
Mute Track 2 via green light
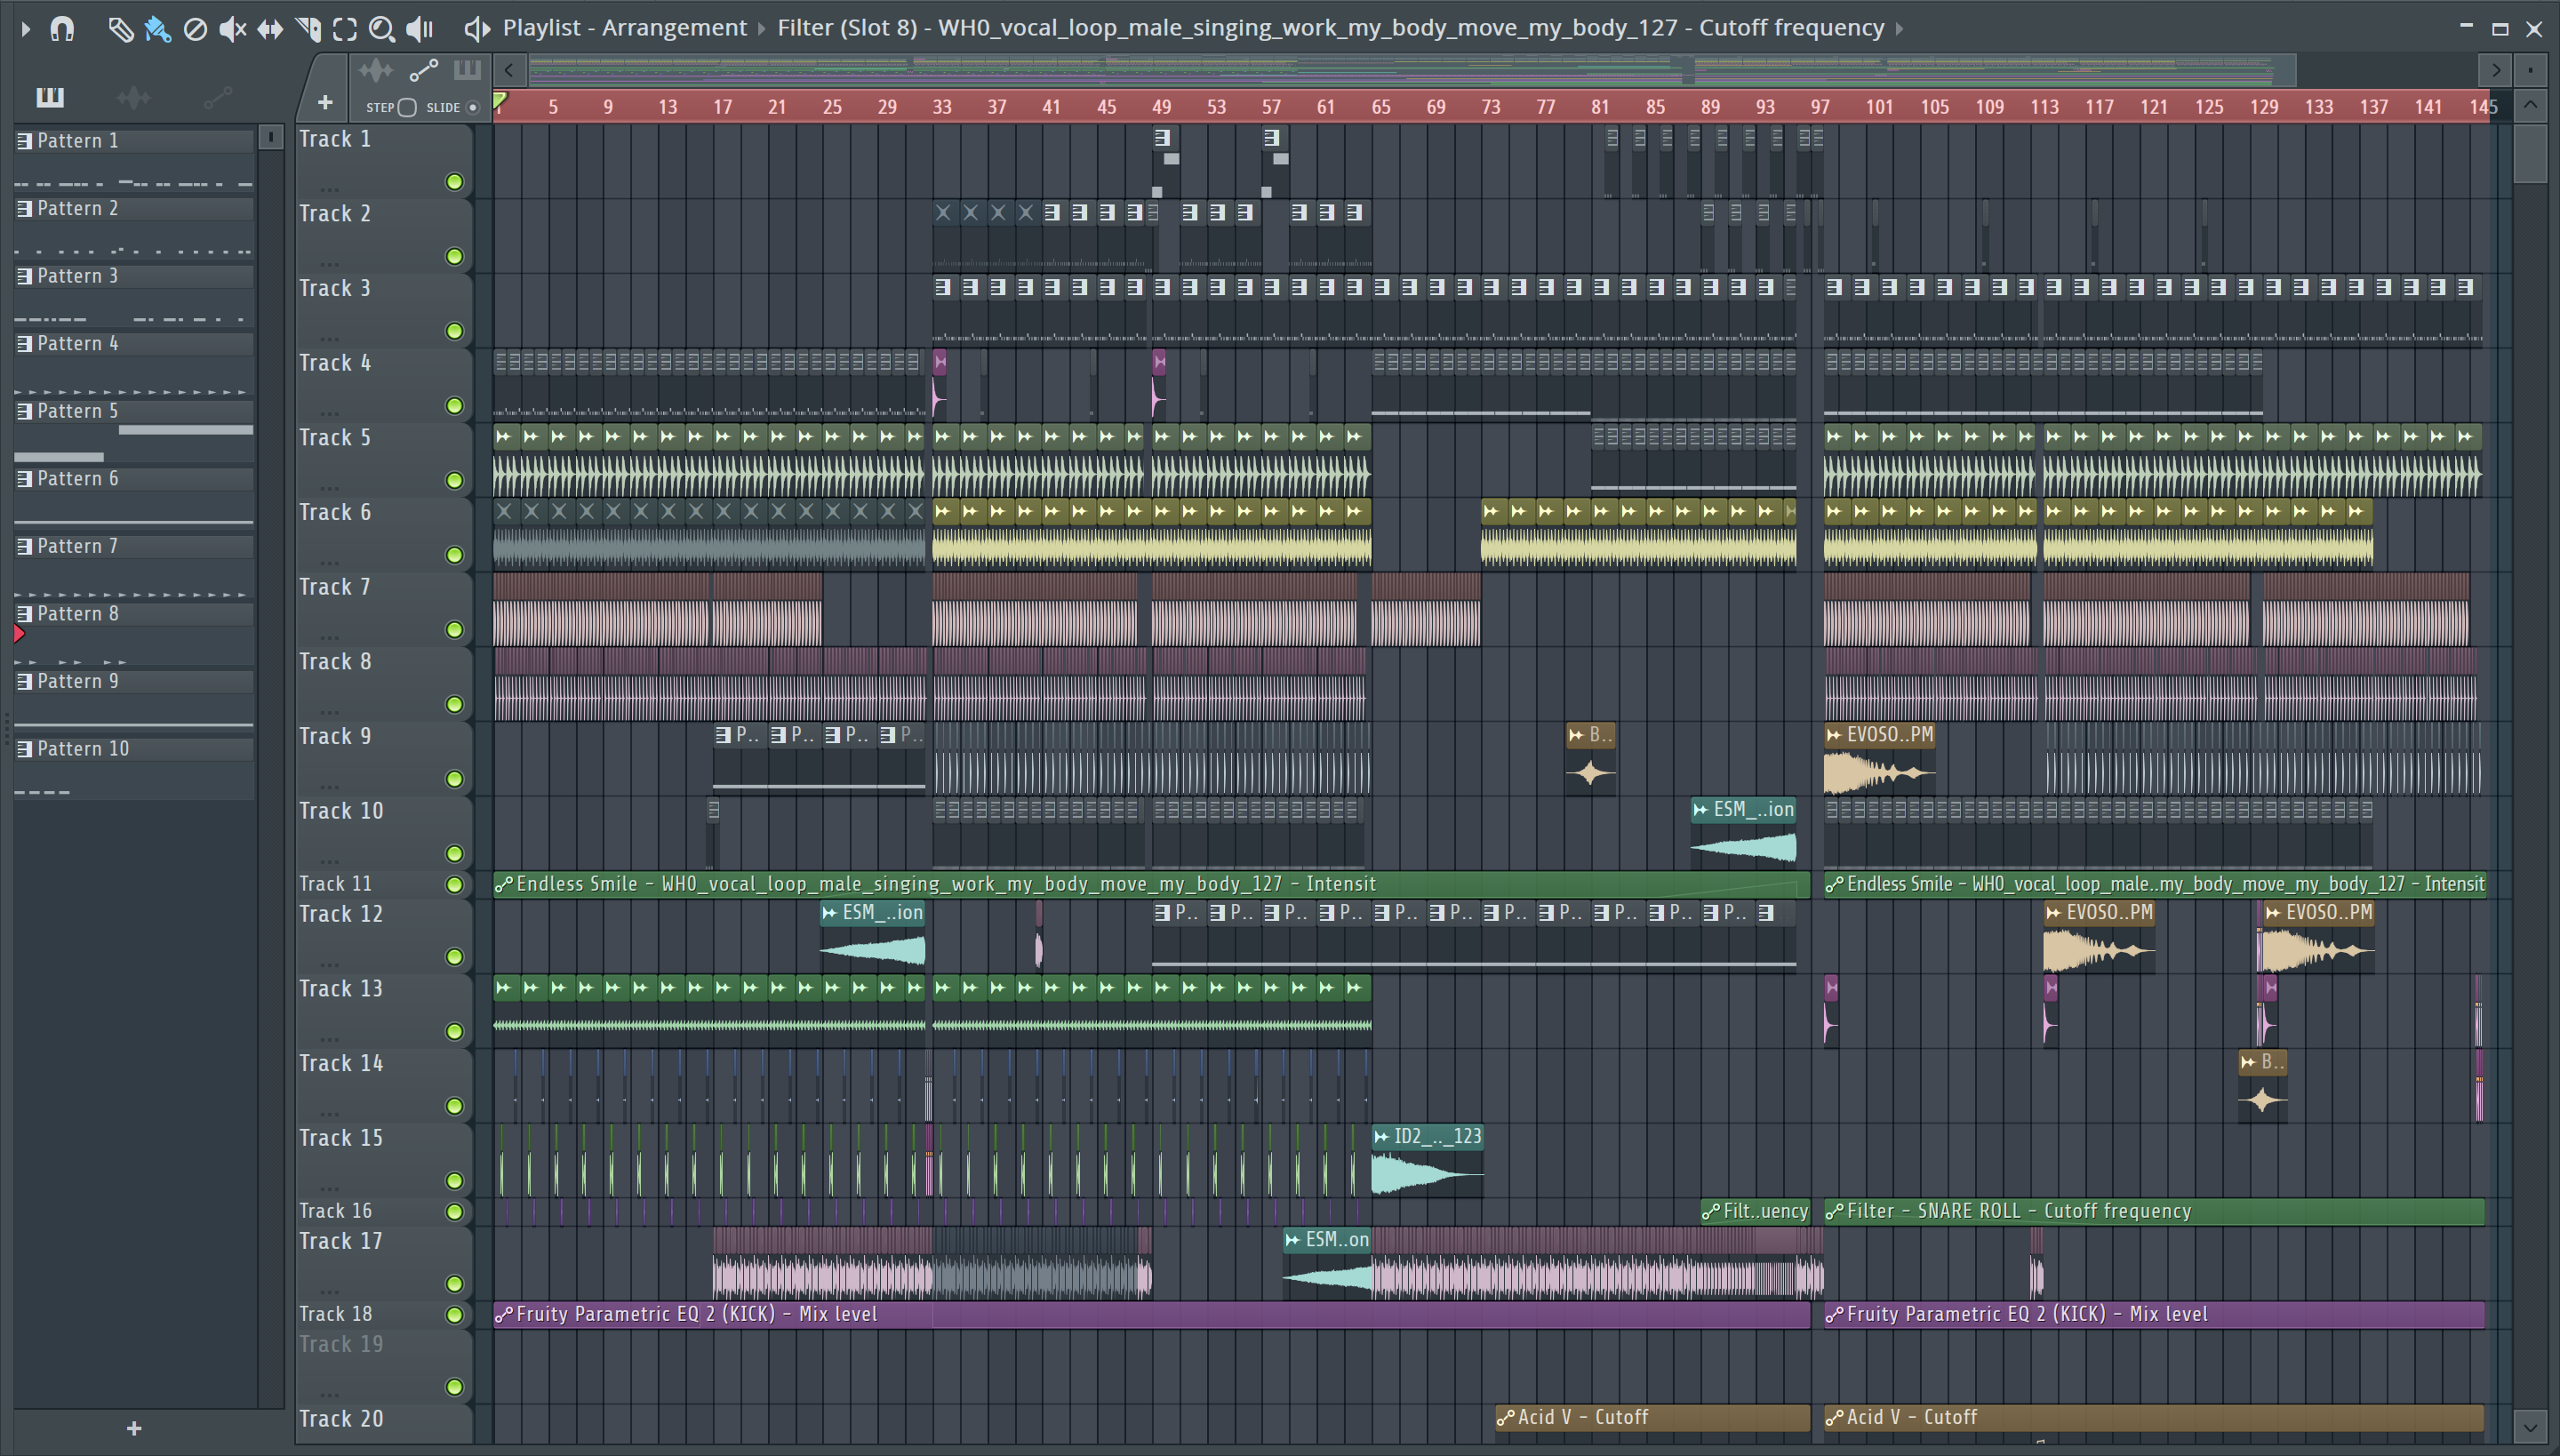pyautogui.click(x=454, y=257)
